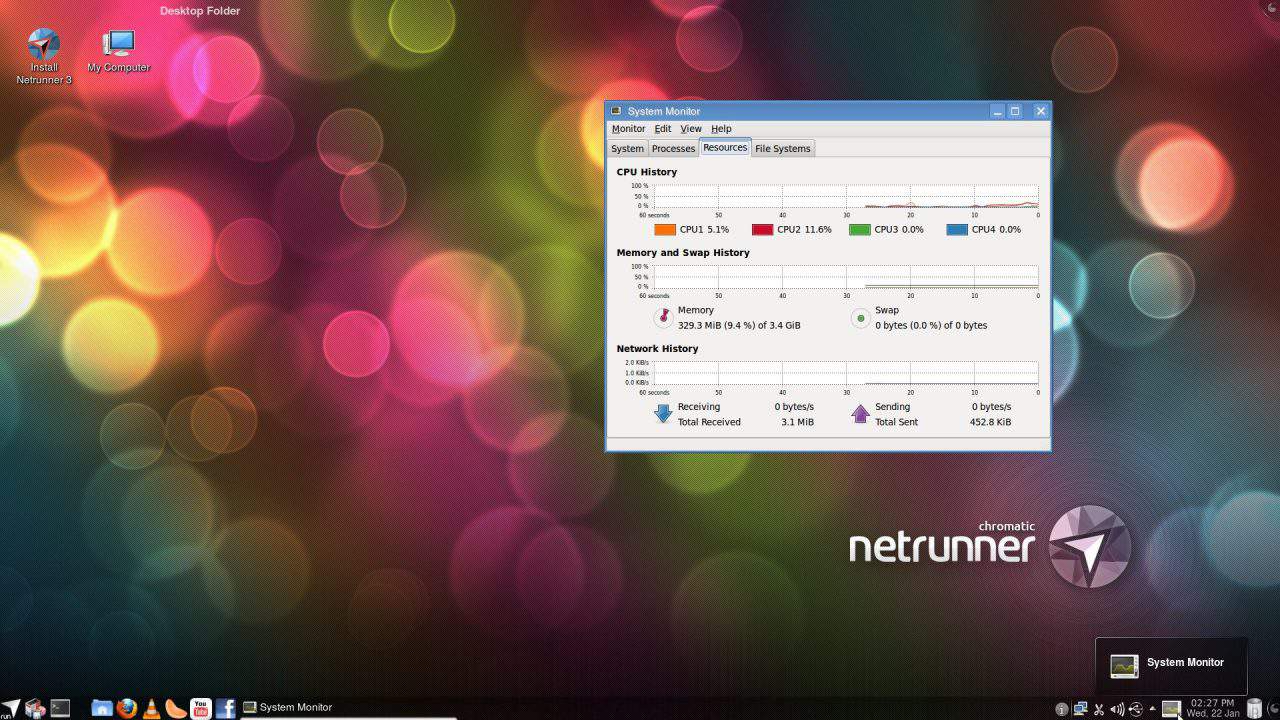Viewport: 1280px width, 720px height.
Task: Open the file manager folder icon
Action: (x=101, y=707)
